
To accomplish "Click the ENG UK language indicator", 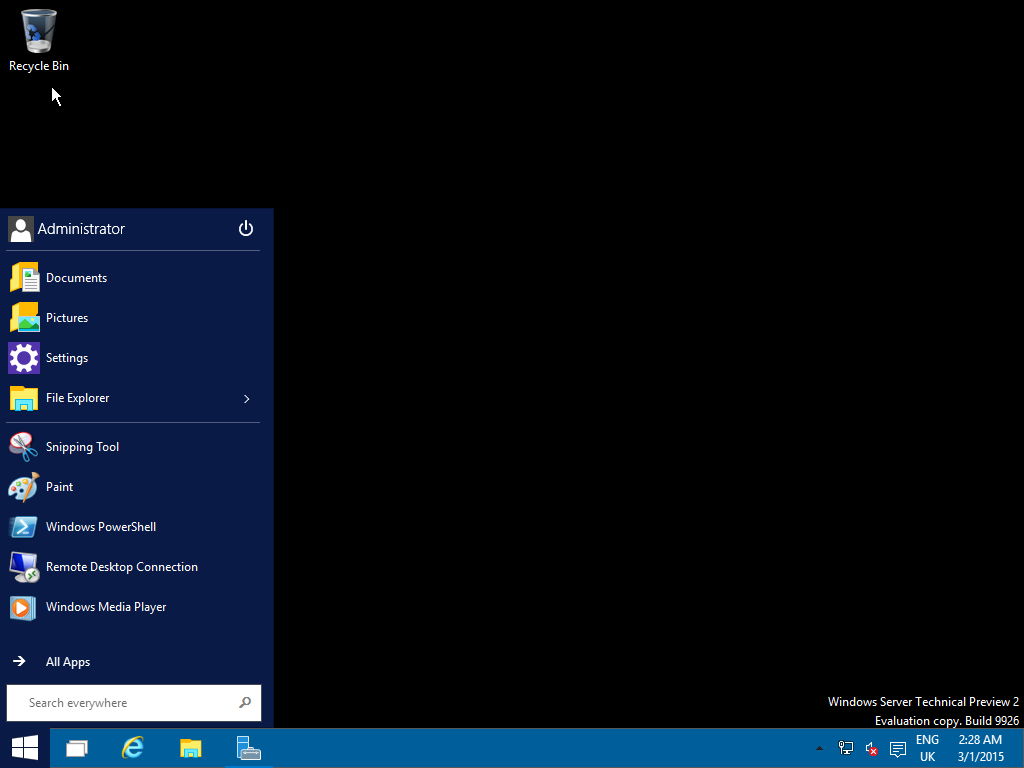I will click(927, 748).
